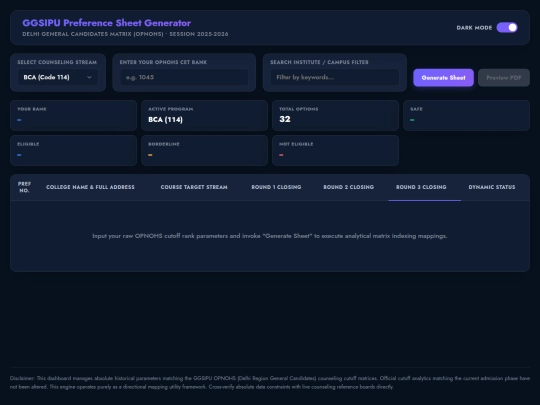Click the Select Counseling Stream label
The image size is (540, 405).
[x=57, y=62]
